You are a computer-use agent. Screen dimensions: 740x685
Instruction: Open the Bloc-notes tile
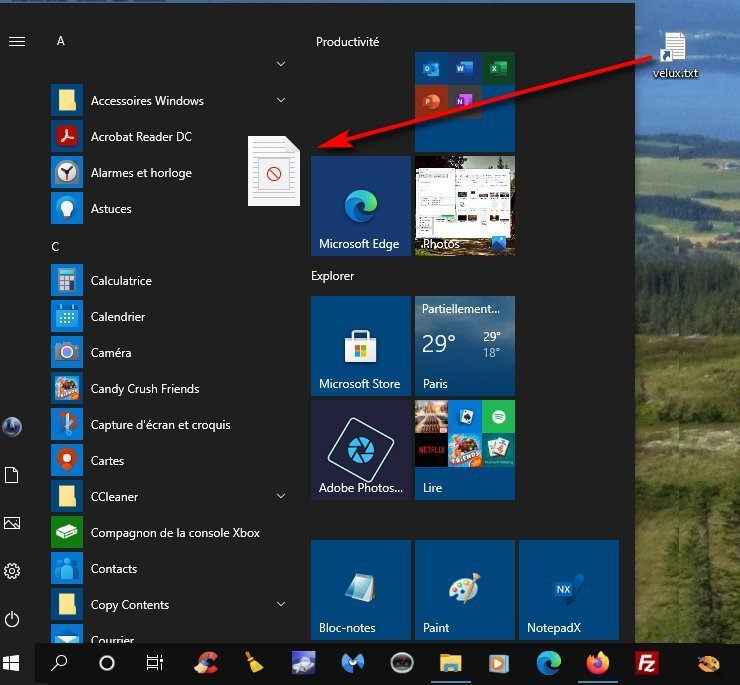pyautogui.click(x=361, y=590)
